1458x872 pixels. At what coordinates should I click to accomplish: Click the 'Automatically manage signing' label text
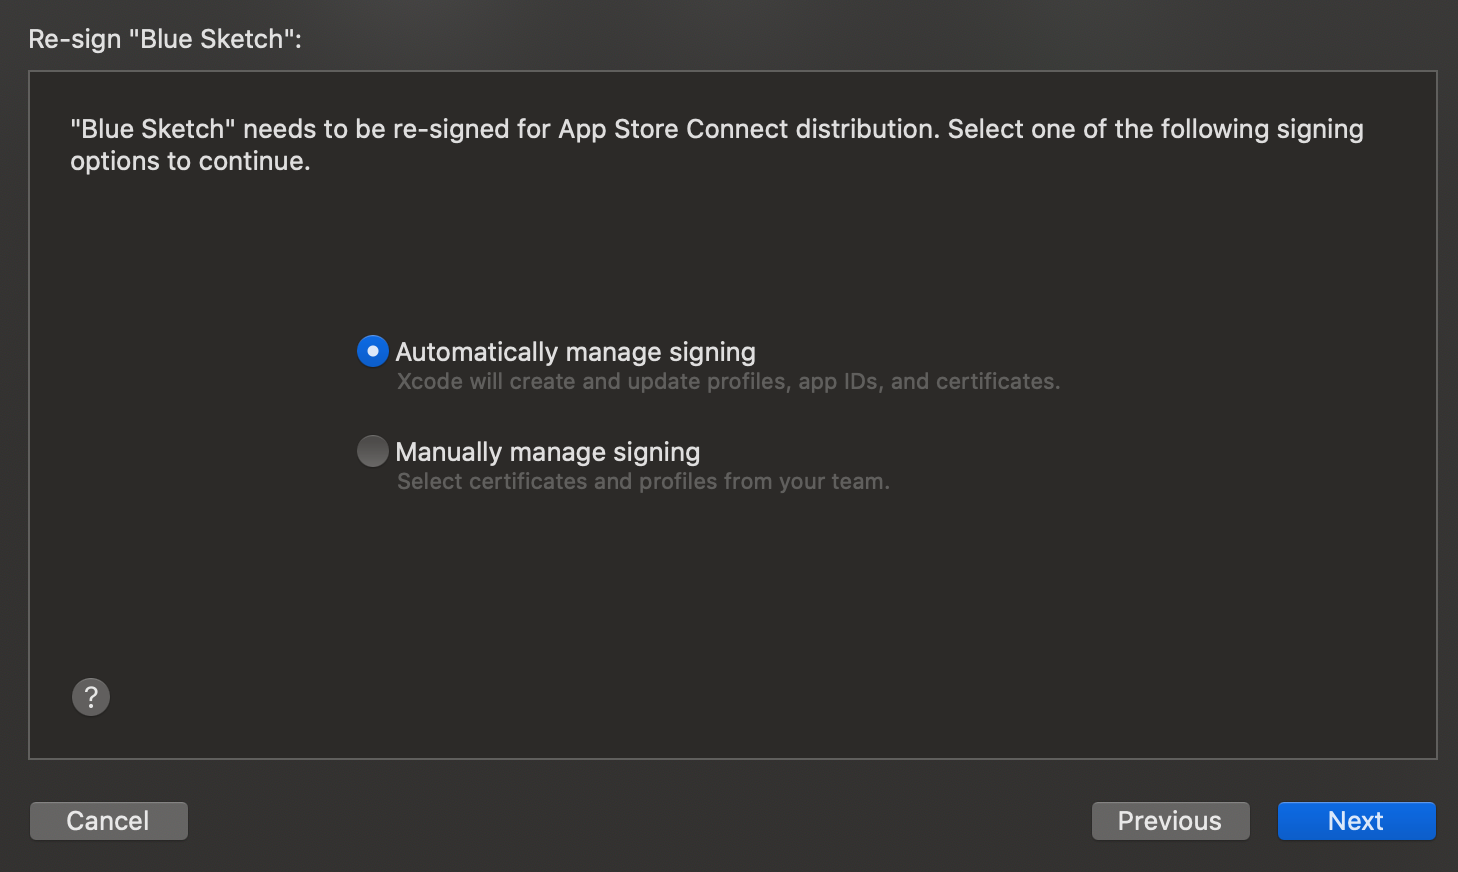575,352
